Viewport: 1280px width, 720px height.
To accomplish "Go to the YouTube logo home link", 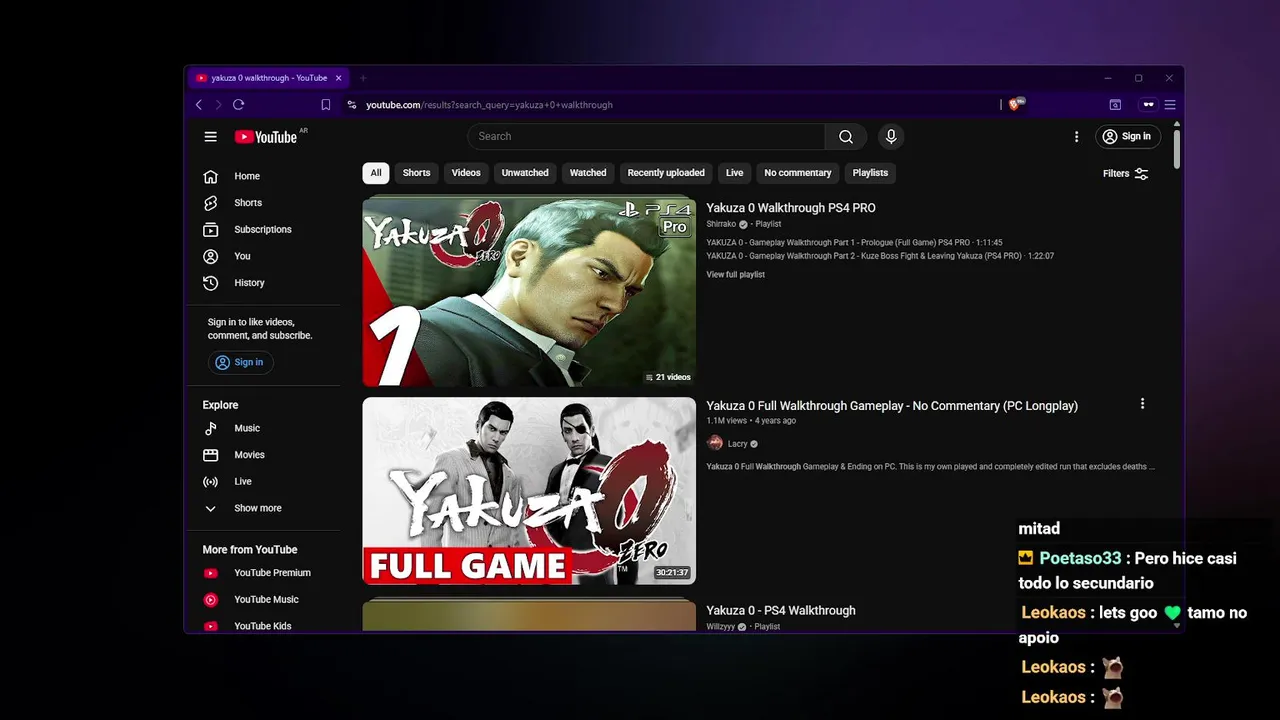I will (x=266, y=137).
